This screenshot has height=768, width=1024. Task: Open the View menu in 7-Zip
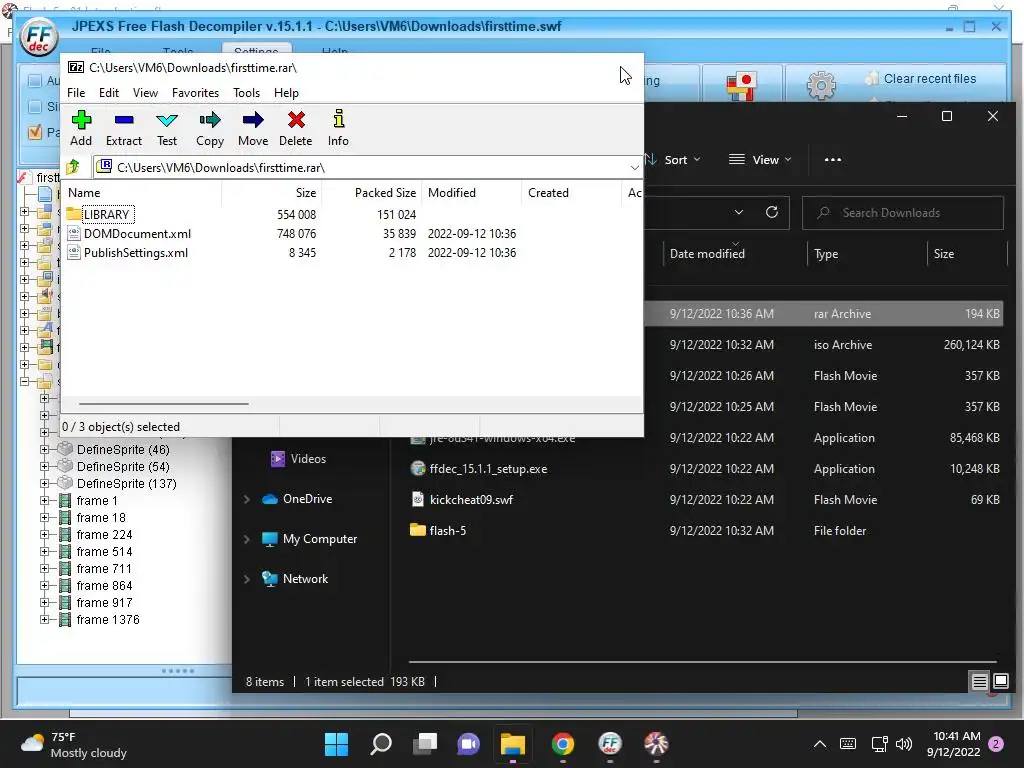click(x=145, y=93)
